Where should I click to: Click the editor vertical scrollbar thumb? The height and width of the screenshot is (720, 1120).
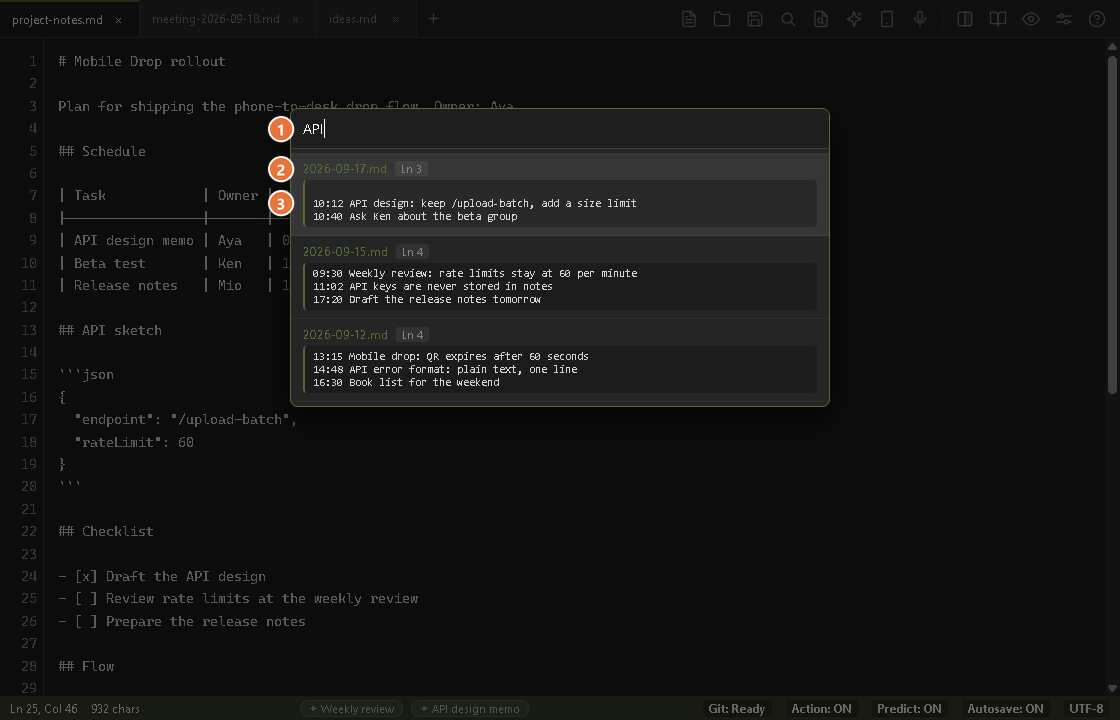1111,224
